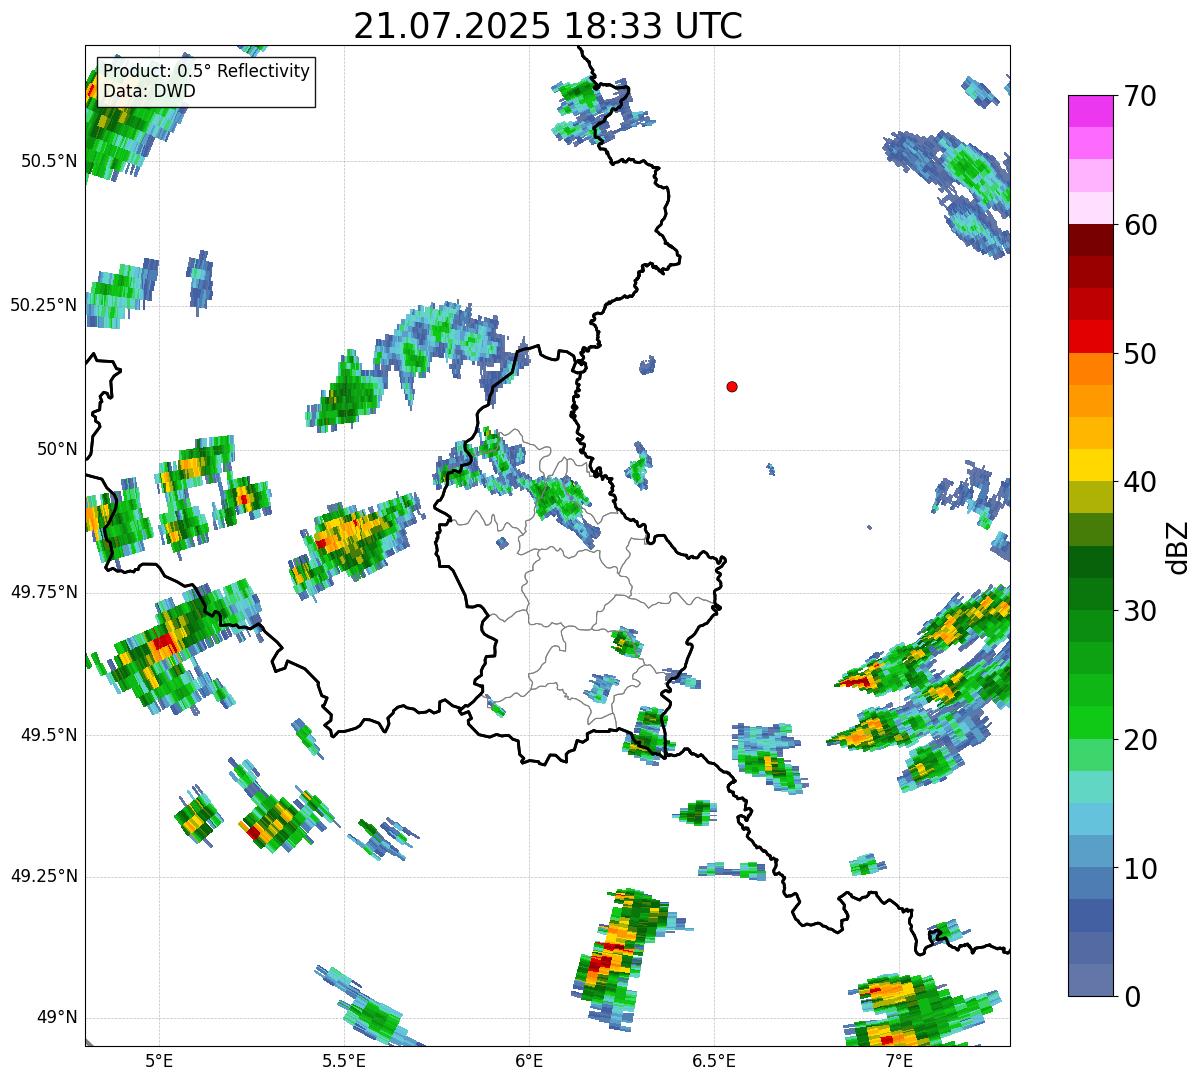Click the plot title 21.07.2025 18:33 UTC
The height and width of the screenshot is (1081, 1202).
click(x=548, y=25)
